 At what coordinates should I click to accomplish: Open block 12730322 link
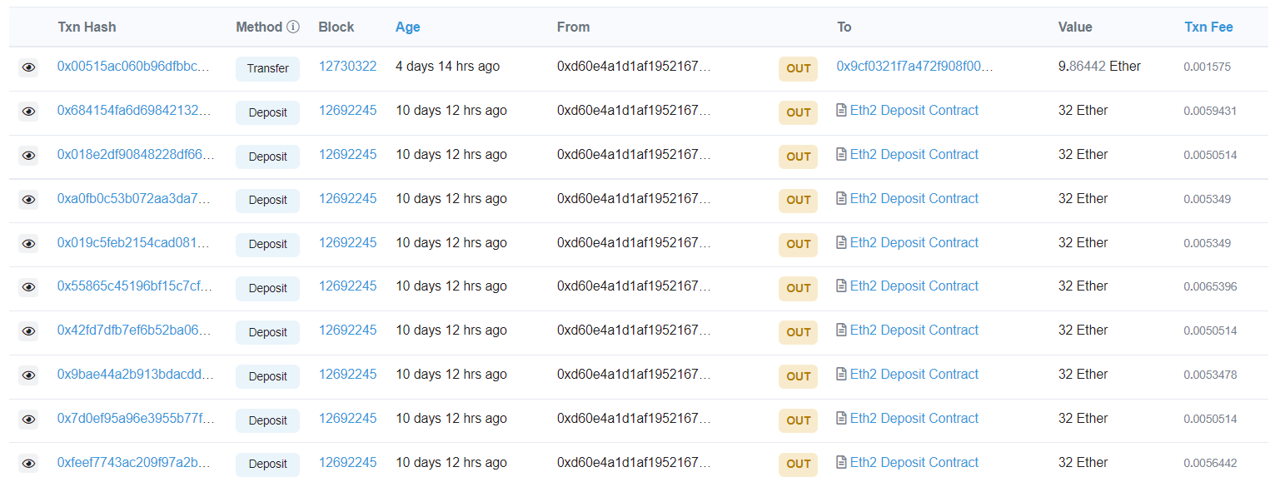pos(347,66)
